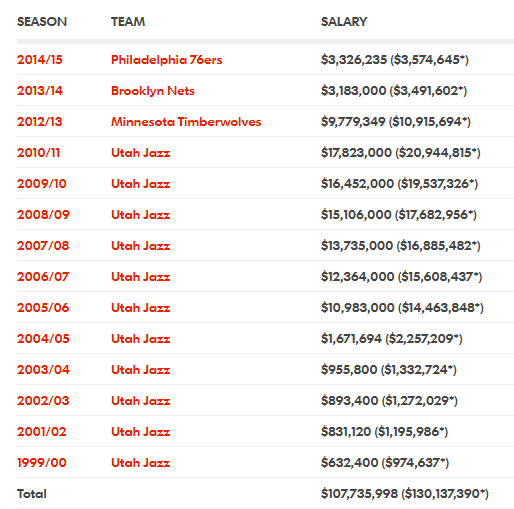The image size is (514, 509).
Task: Open the 2004/05 season link
Action: (43, 339)
